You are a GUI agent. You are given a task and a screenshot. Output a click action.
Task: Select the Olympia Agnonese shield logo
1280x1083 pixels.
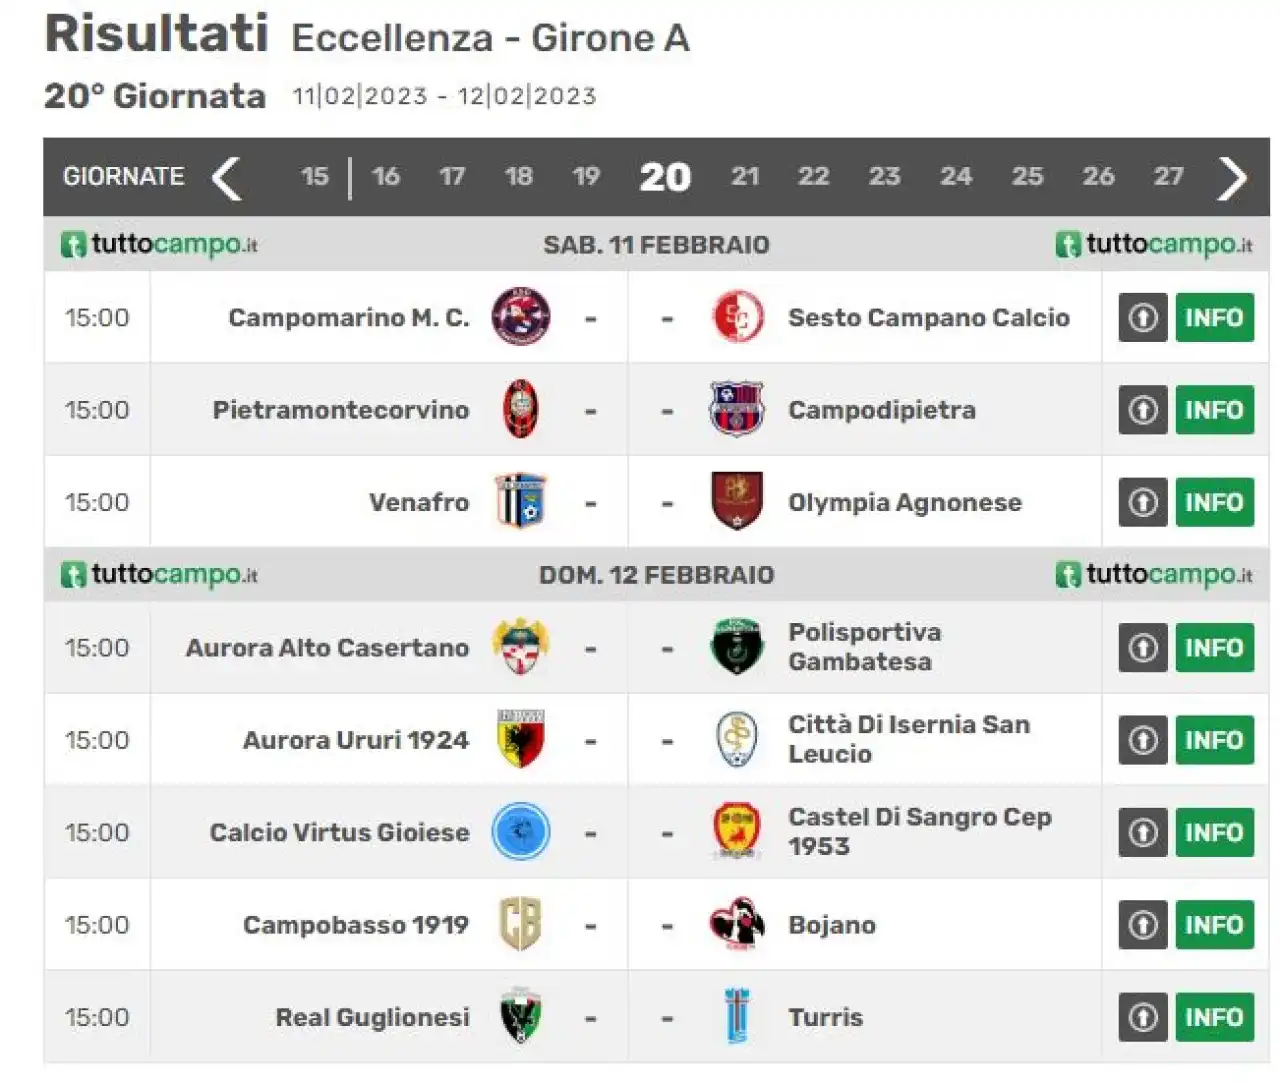click(737, 501)
